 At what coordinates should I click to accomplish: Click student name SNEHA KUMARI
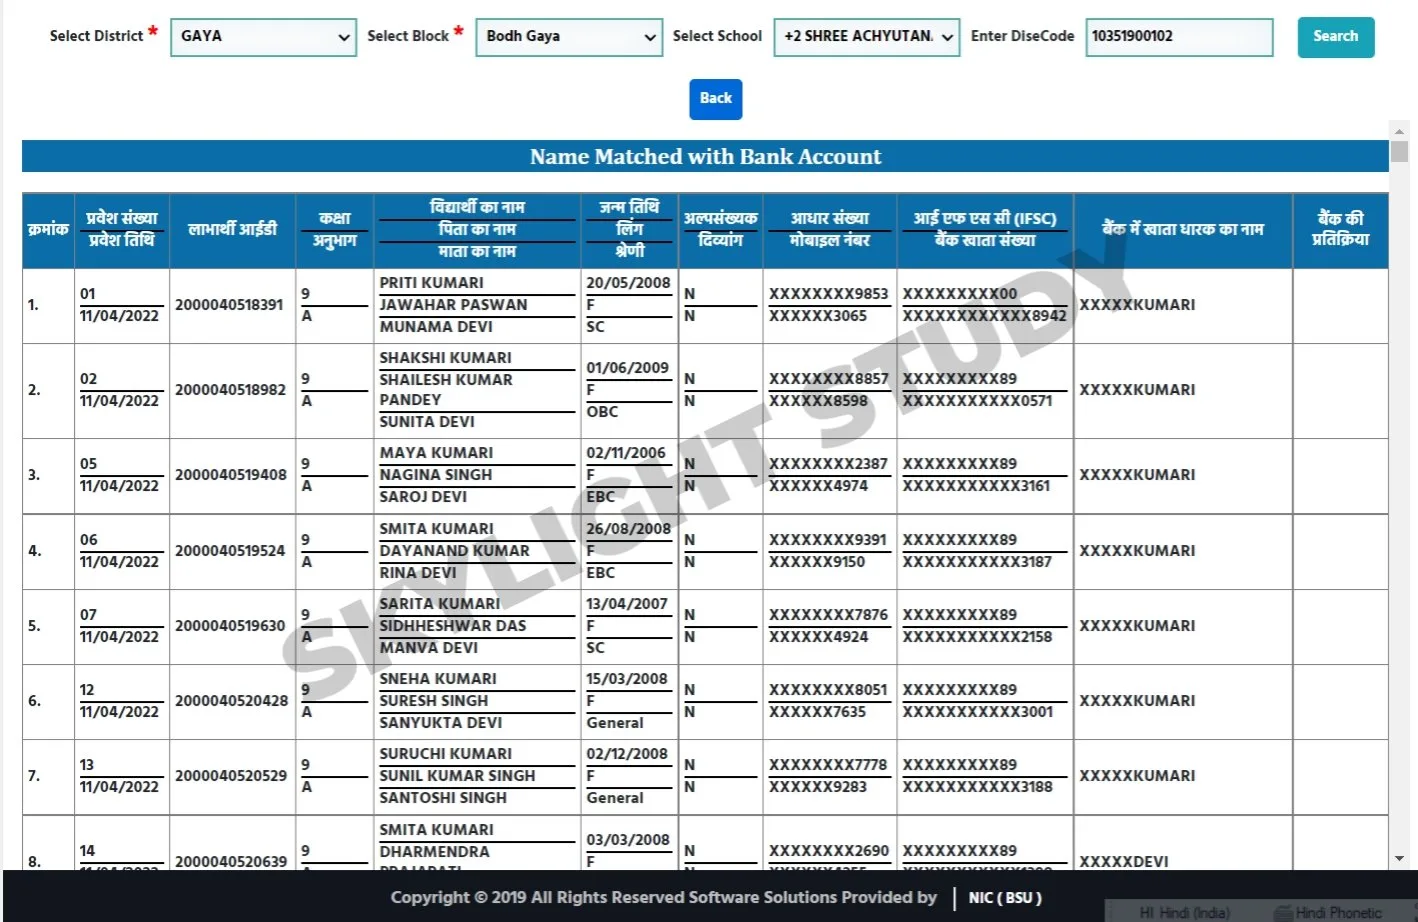click(x=438, y=679)
